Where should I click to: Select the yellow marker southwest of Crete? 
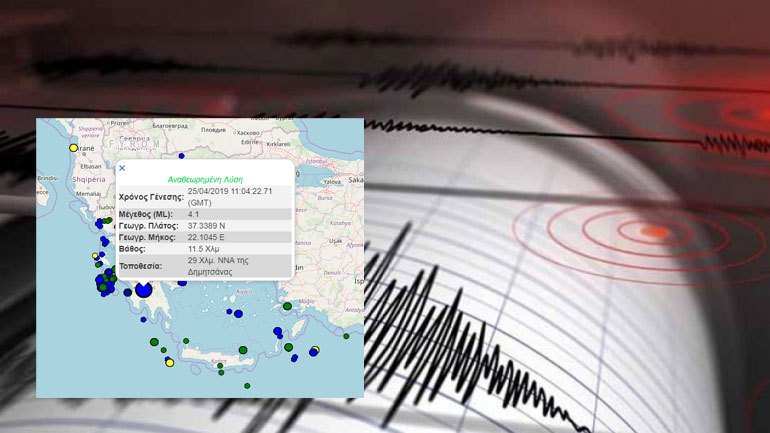coord(170,363)
